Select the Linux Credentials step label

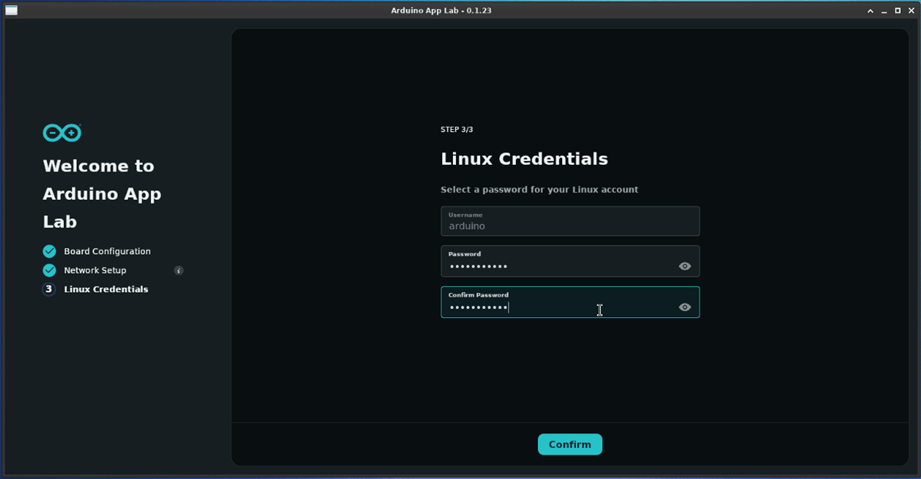[106, 289]
